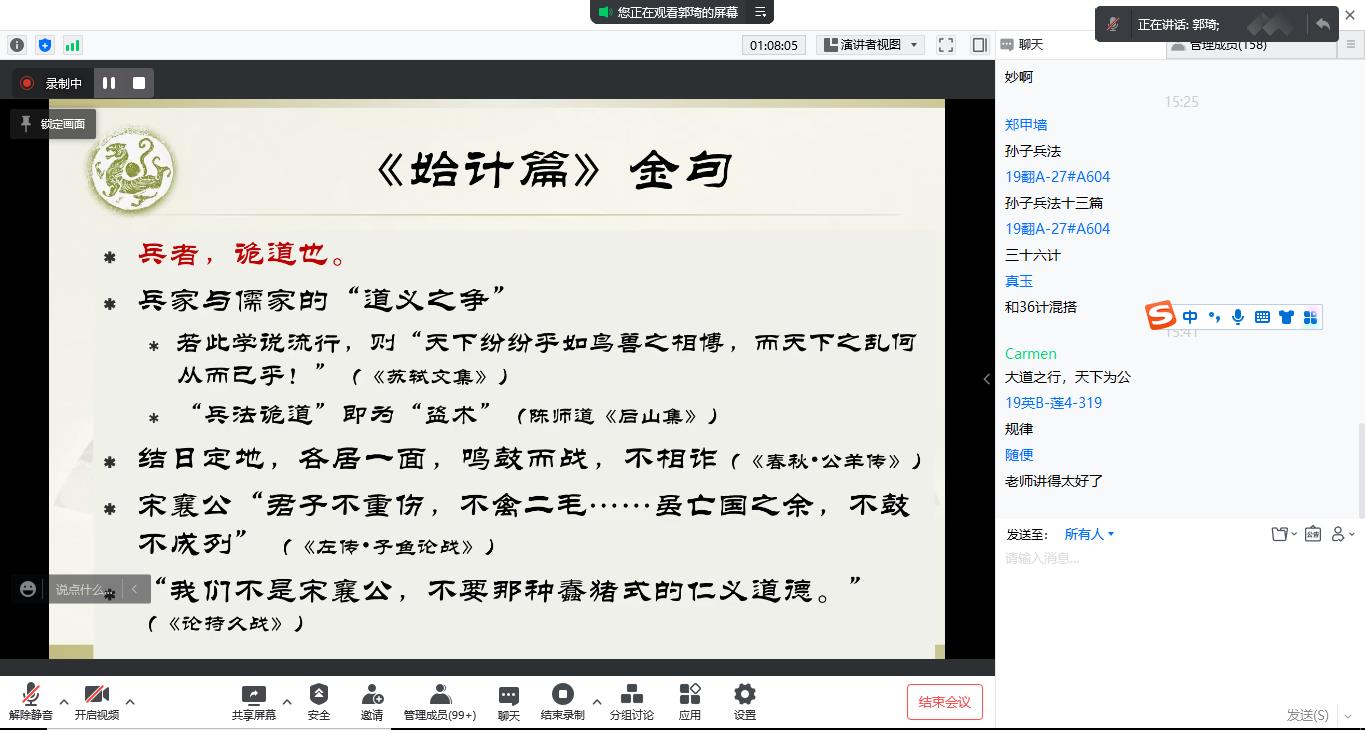Open the emoji picker beside 说点什么
The image size is (1365, 730).
[27, 589]
